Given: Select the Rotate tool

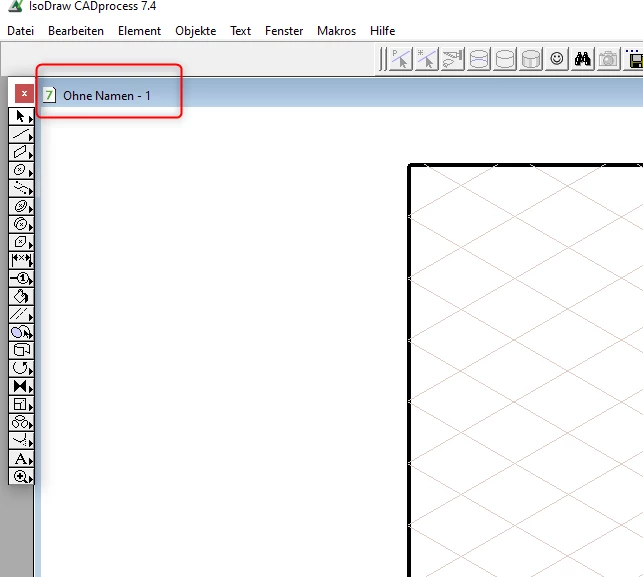Looking at the screenshot, I should tap(21, 368).
